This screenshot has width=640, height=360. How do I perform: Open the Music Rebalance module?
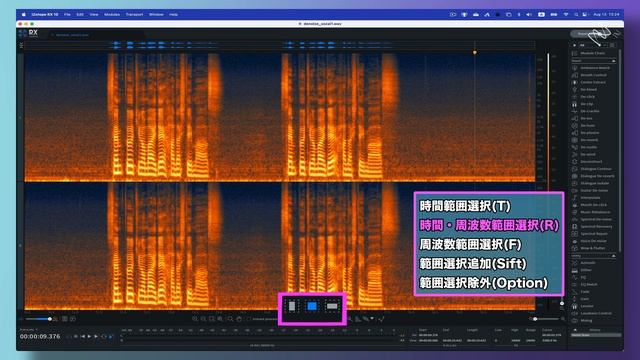(595, 212)
